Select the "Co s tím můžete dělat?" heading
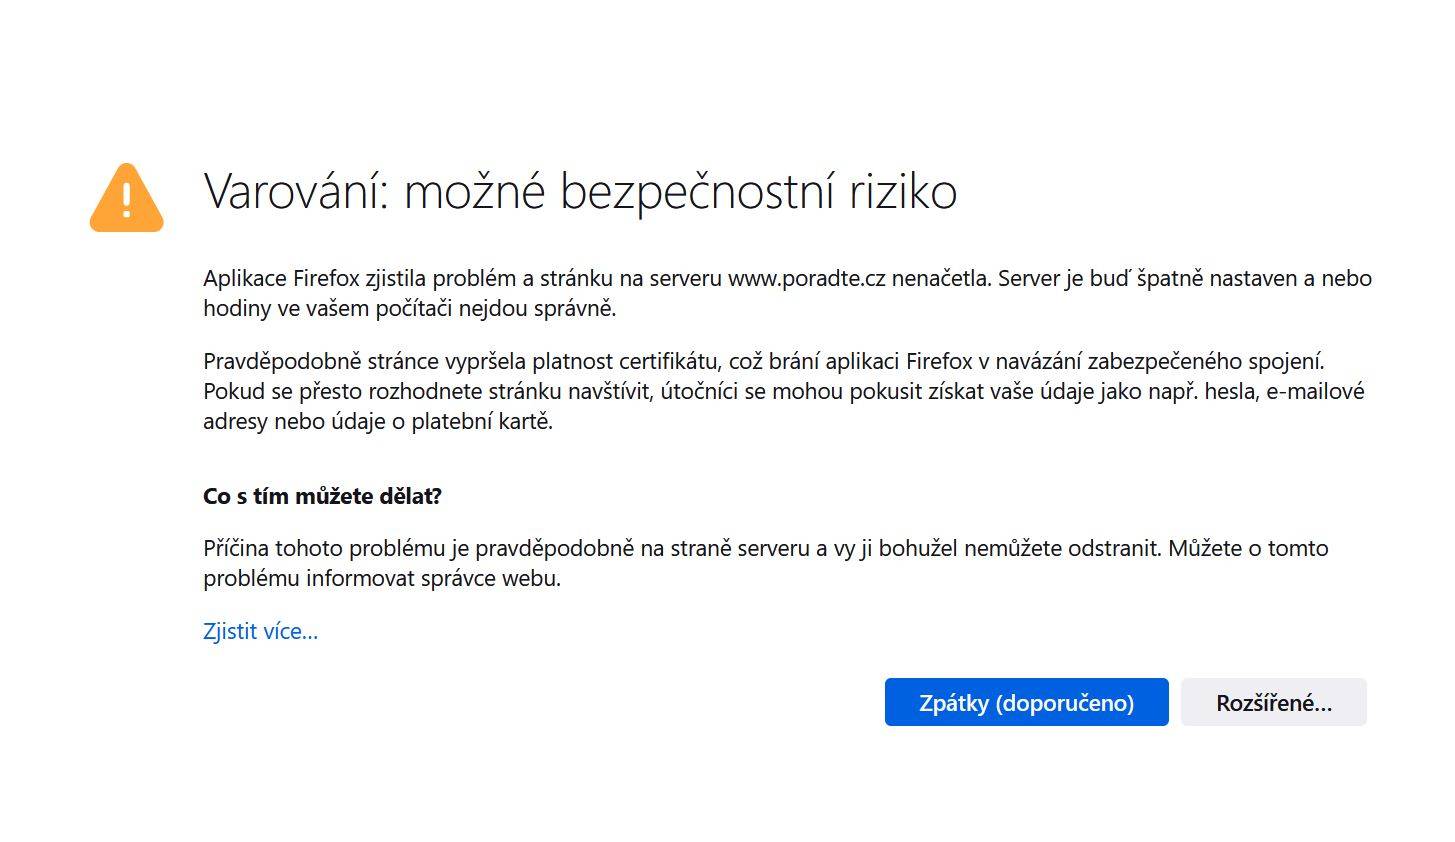Viewport: 1455px width, 842px height. (x=322, y=496)
